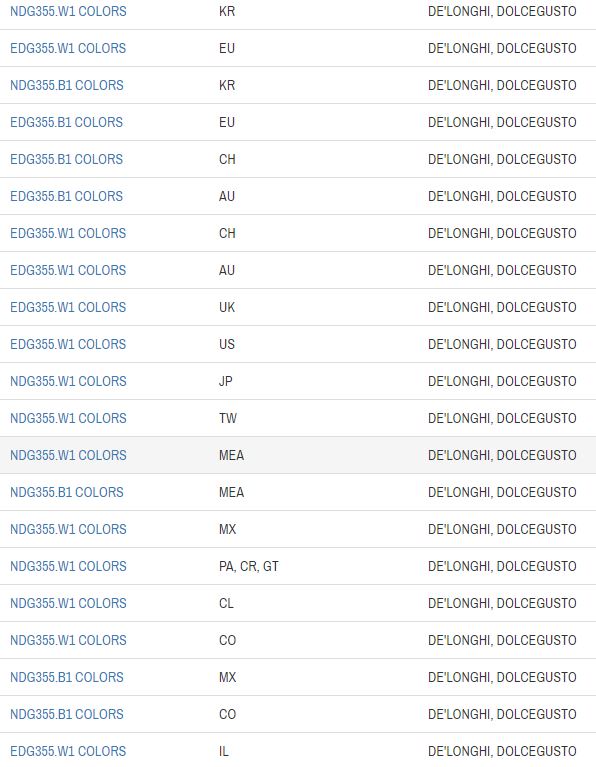596x767 pixels.
Task: Select NDG355.W1 COLORS link for JP
Action: pyautogui.click(x=68, y=381)
